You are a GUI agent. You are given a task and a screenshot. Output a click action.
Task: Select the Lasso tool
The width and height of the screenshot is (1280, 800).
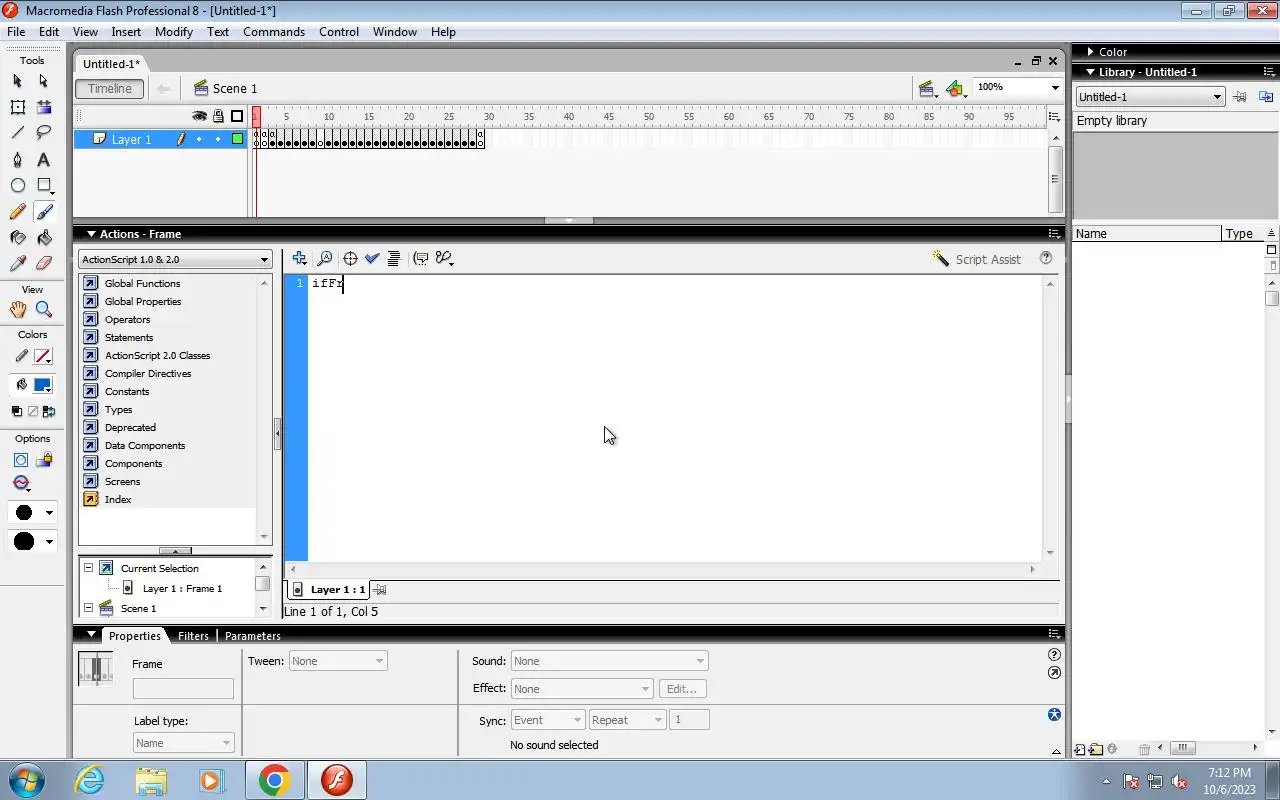click(x=44, y=133)
